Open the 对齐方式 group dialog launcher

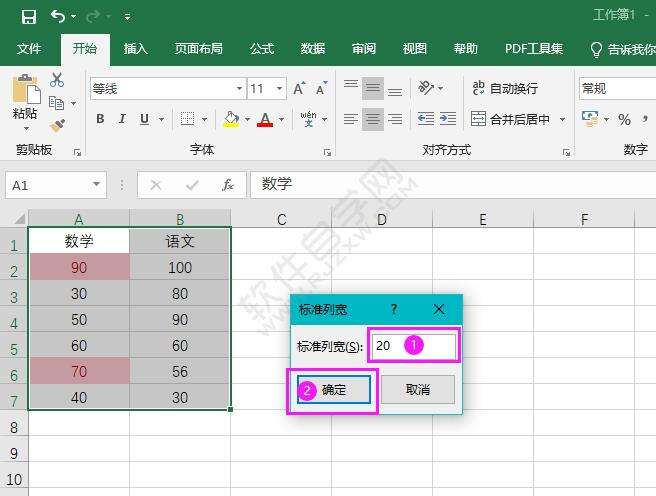click(x=566, y=153)
